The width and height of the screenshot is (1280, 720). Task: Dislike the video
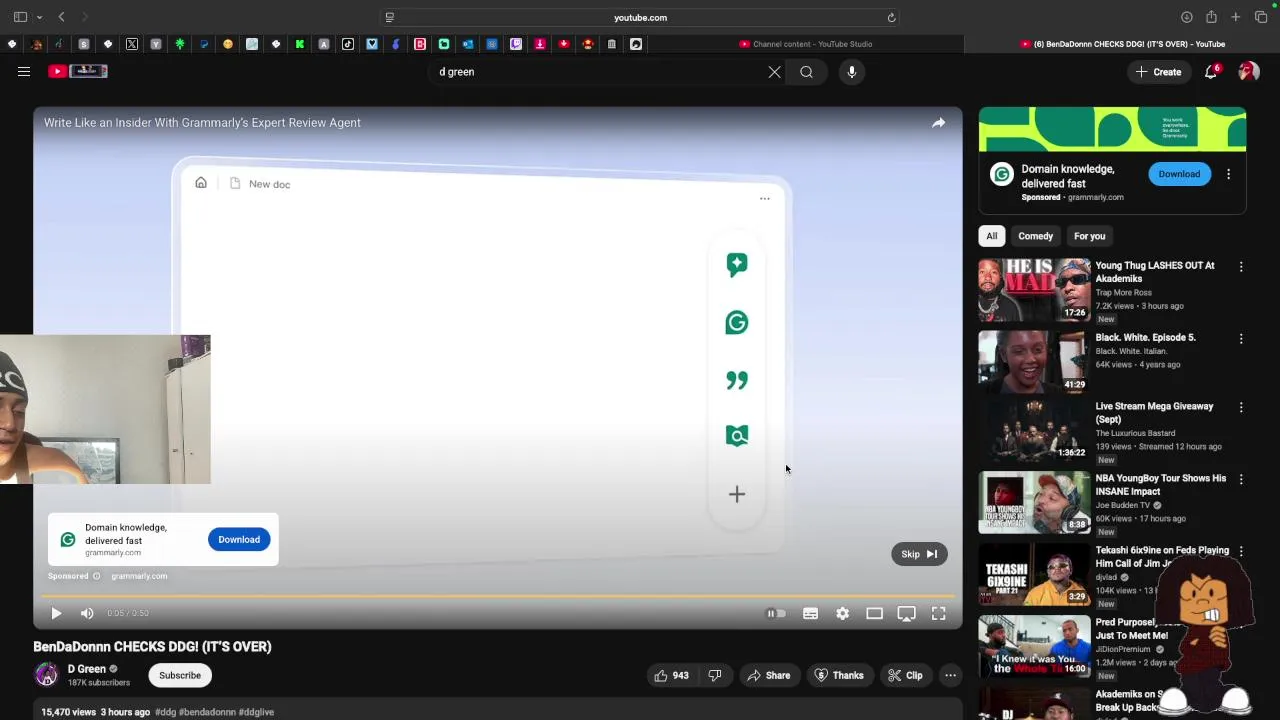pos(714,675)
